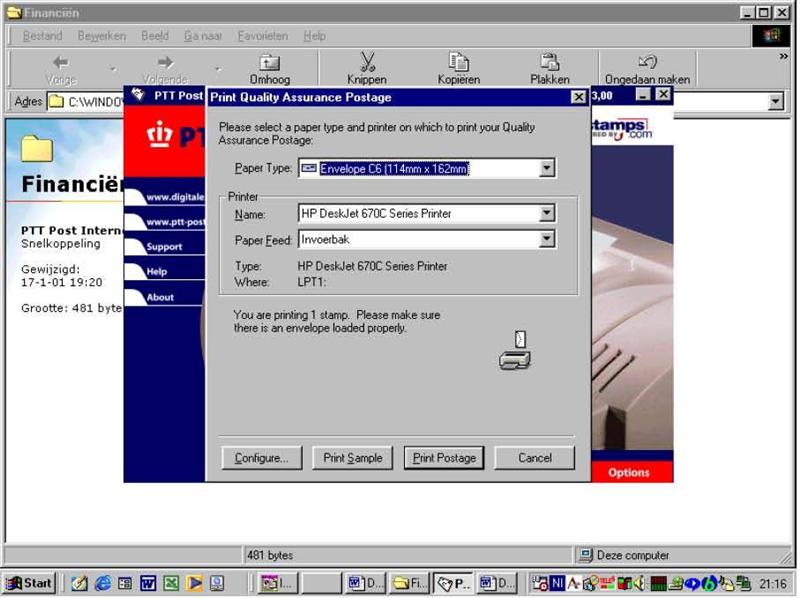Launch Word from quick launch bar
Screen dimensions: 800x598
pyautogui.click(x=148, y=583)
